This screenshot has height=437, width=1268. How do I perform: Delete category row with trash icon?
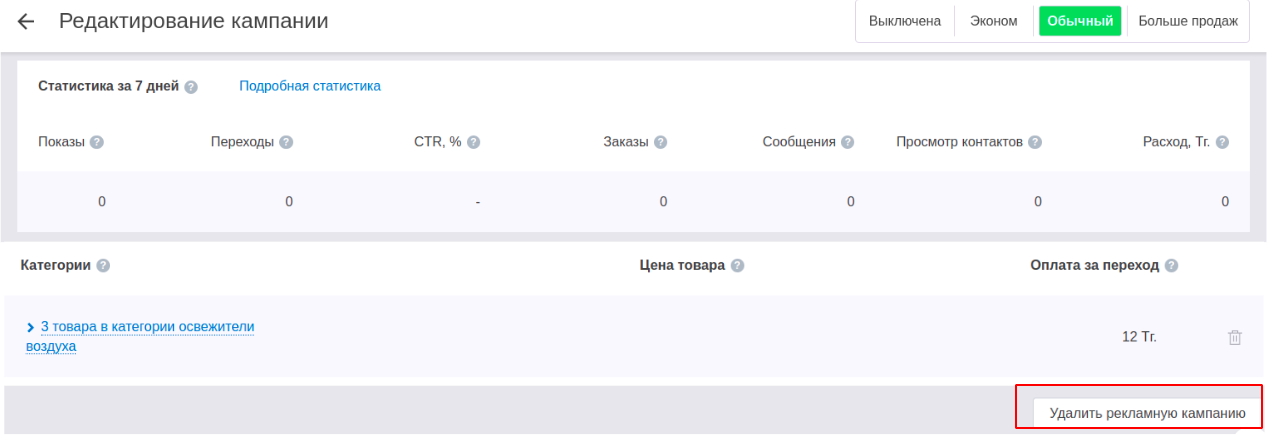click(x=1235, y=337)
